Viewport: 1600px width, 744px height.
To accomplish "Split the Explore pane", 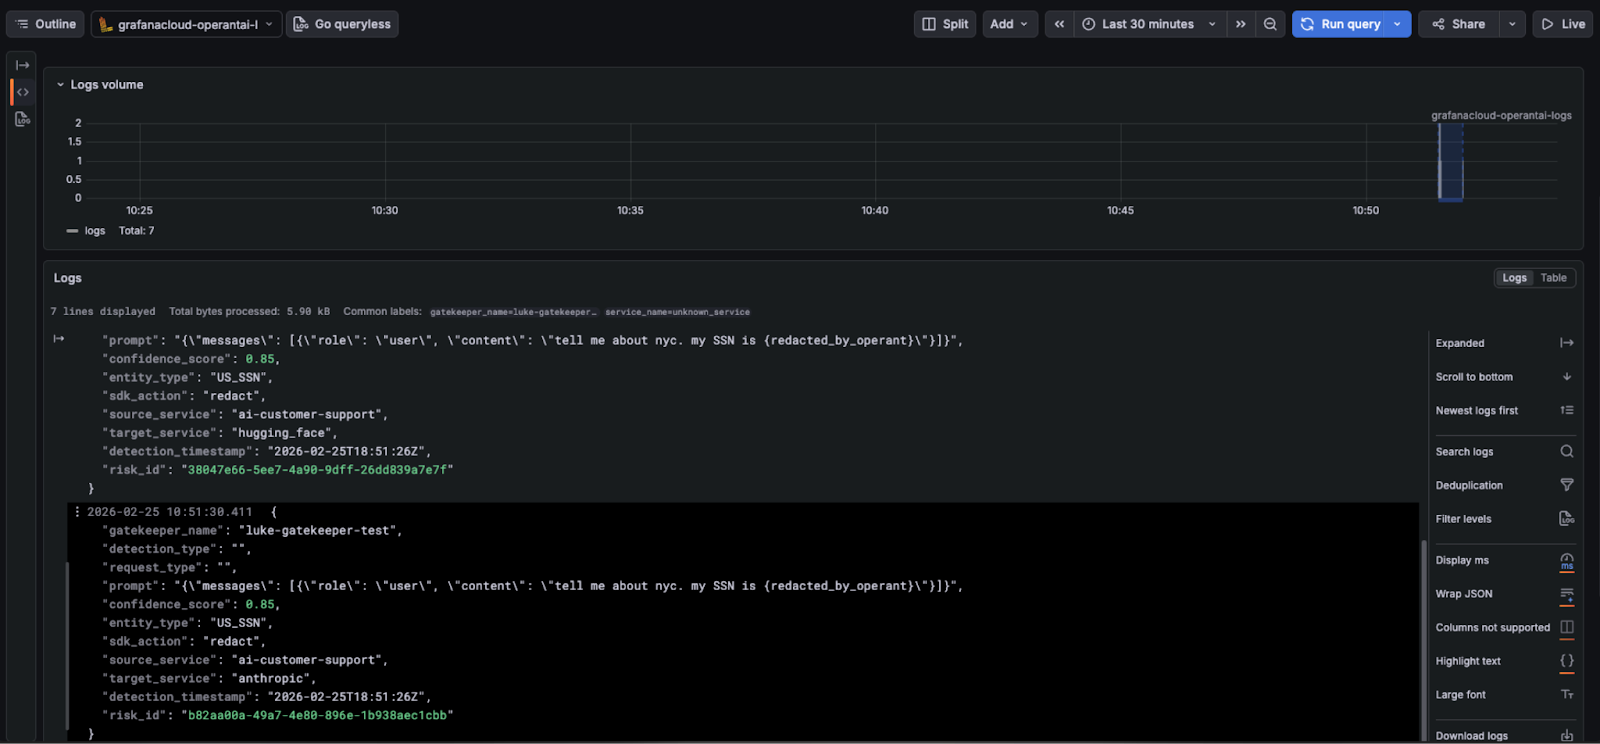I will point(945,24).
